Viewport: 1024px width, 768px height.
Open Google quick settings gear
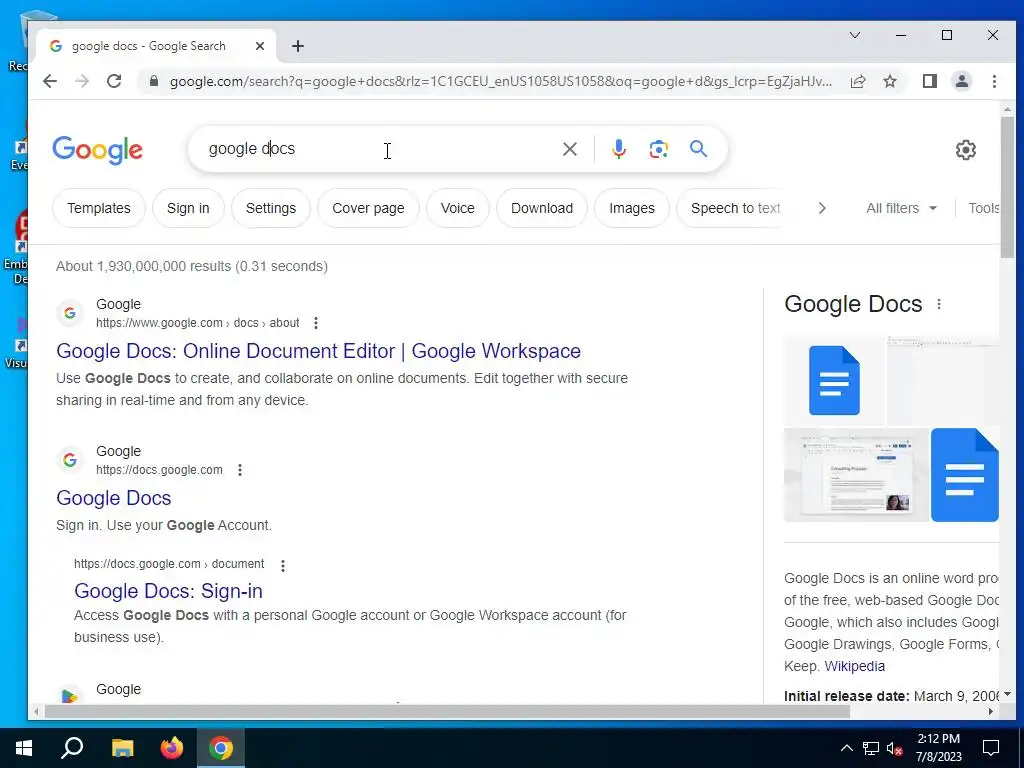pos(965,150)
